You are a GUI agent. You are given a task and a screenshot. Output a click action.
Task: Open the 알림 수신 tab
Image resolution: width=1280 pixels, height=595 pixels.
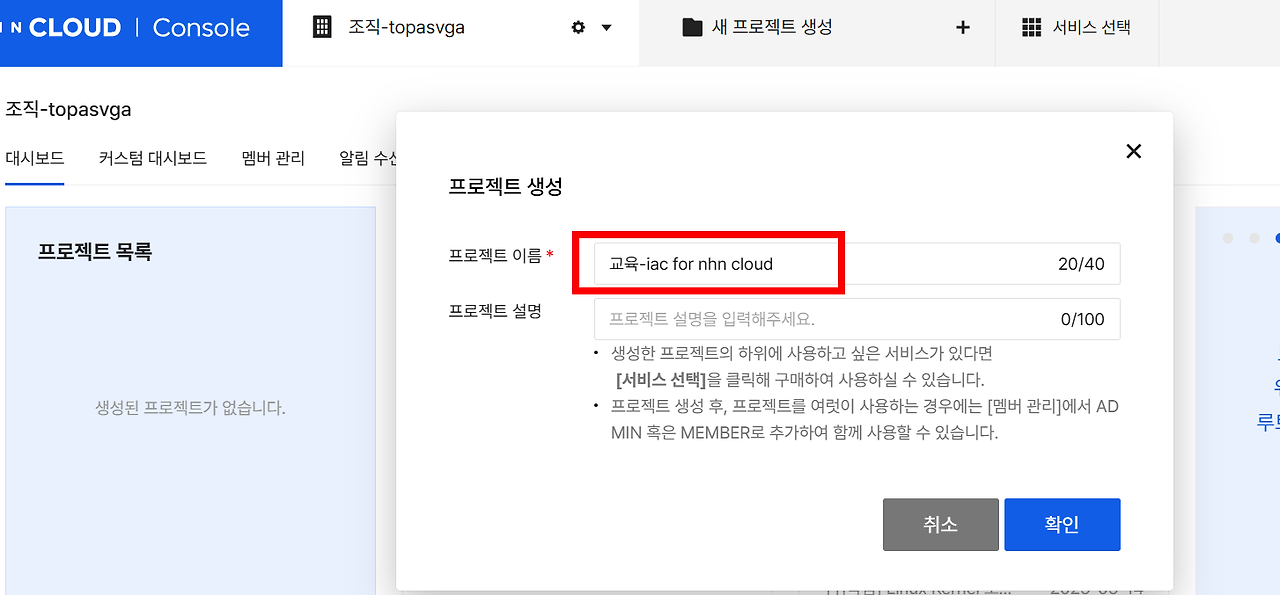pyautogui.click(x=368, y=158)
